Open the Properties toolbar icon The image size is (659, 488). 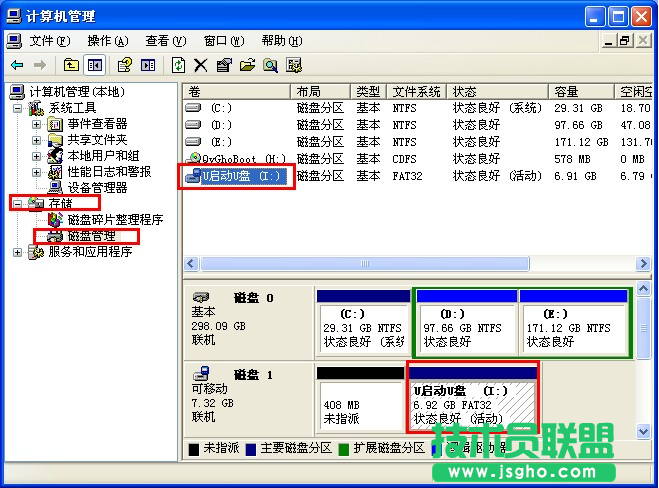click(223, 65)
